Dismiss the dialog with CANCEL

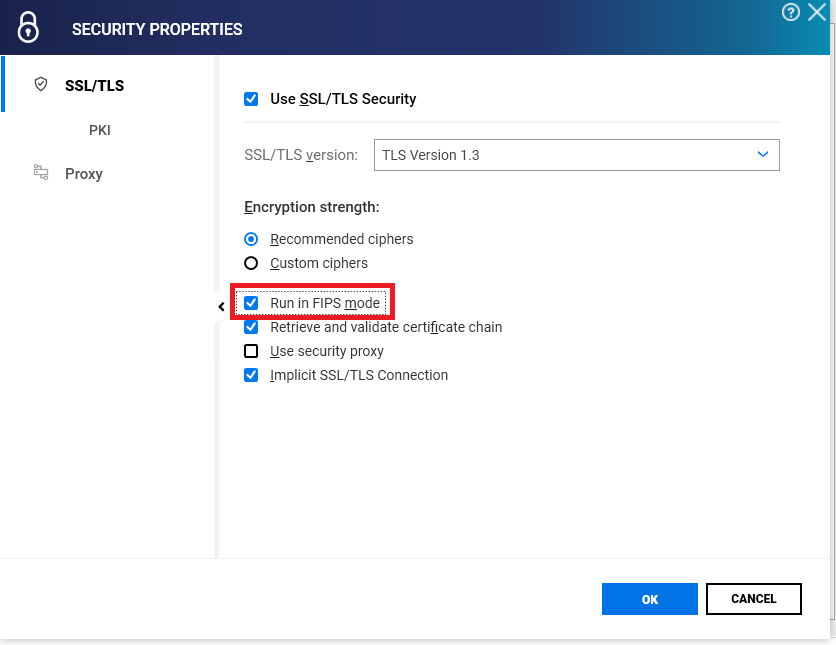tap(753, 598)
